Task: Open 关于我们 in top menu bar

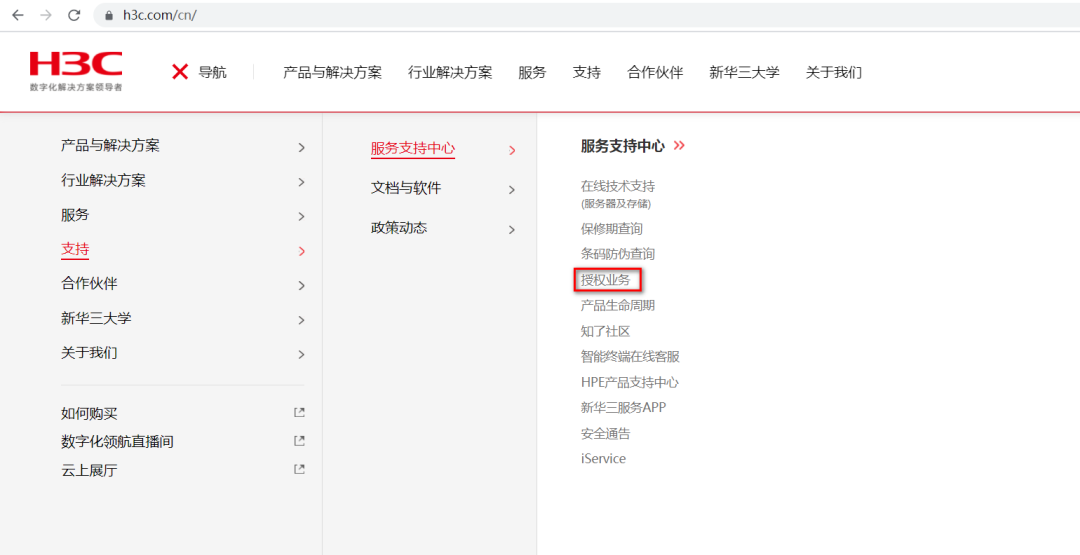Action: pyautogui.click(x=833, y=72)
